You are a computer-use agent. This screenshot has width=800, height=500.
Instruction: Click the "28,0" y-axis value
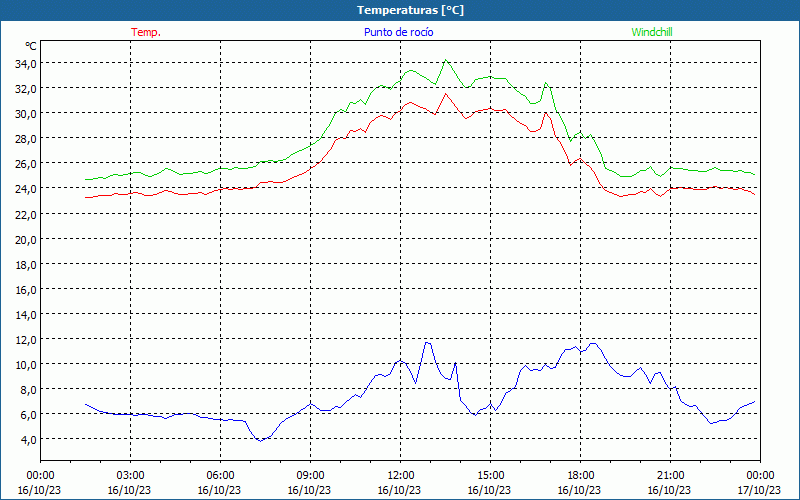[26, 139]
